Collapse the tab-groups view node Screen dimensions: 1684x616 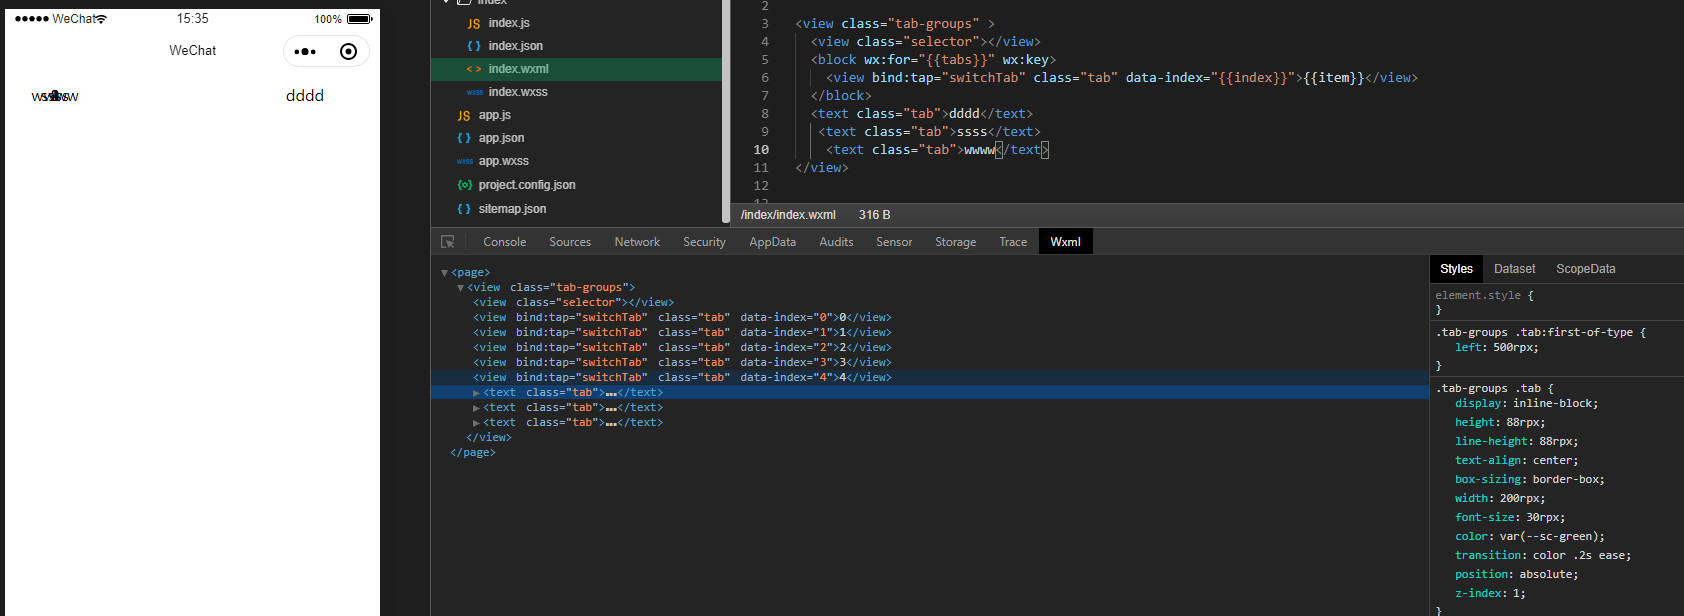click(x=460, y=288)
